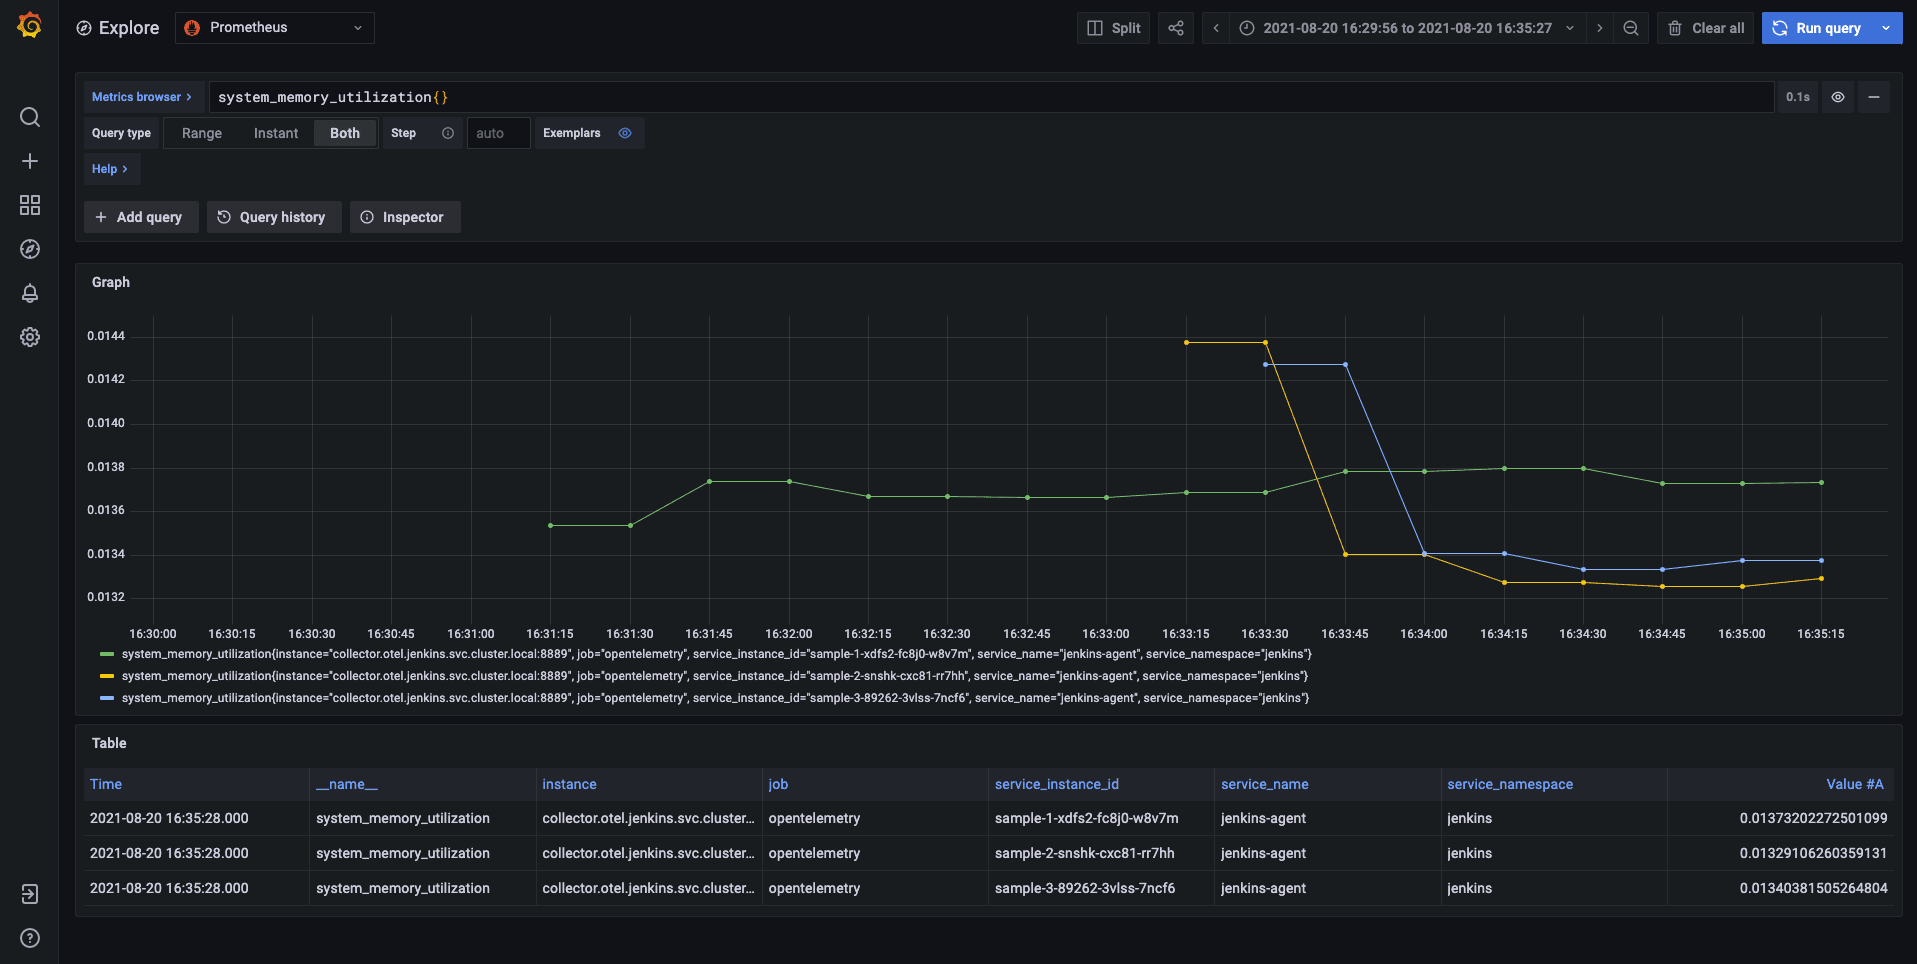Open the help question mark icon
This screenshot has height=964, width=1917.
[x=30, y=938]
